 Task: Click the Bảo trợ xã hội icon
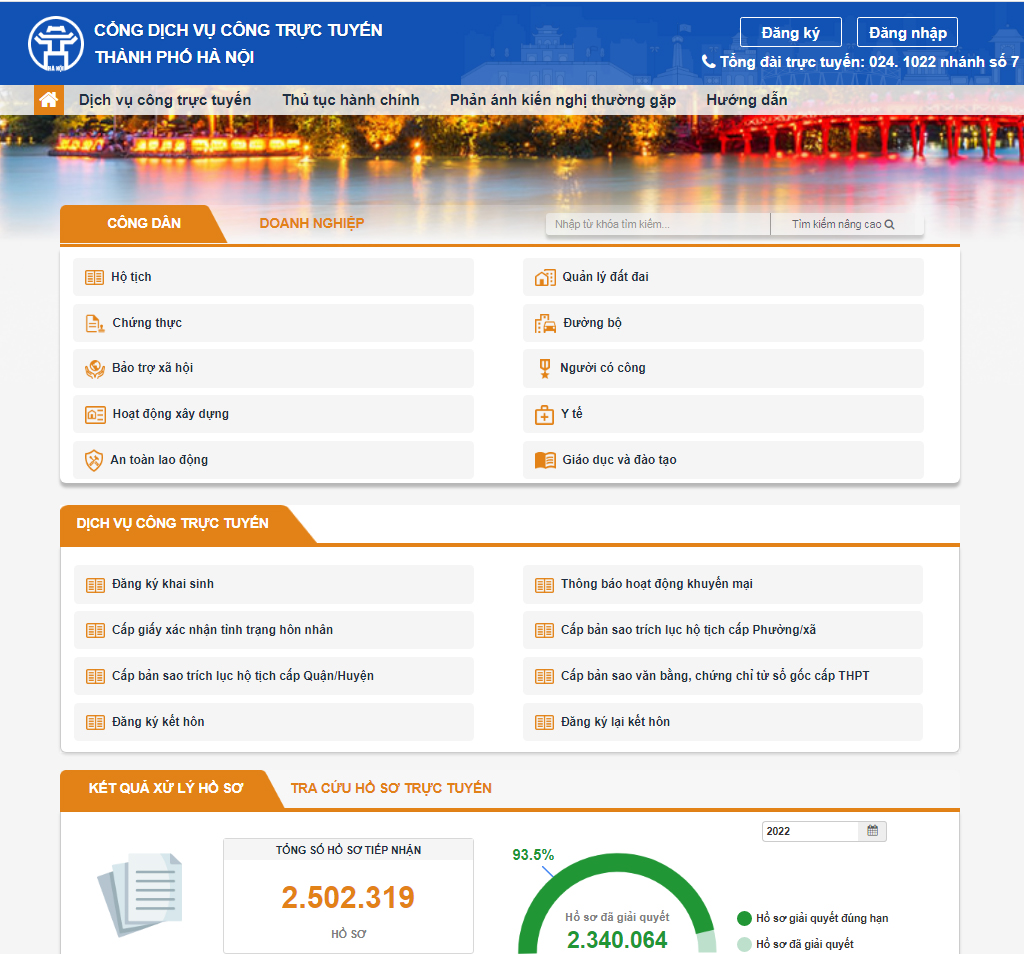94,369
